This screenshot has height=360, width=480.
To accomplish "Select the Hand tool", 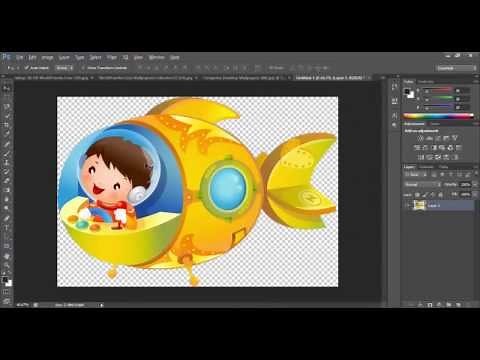I will click(6, 256).
